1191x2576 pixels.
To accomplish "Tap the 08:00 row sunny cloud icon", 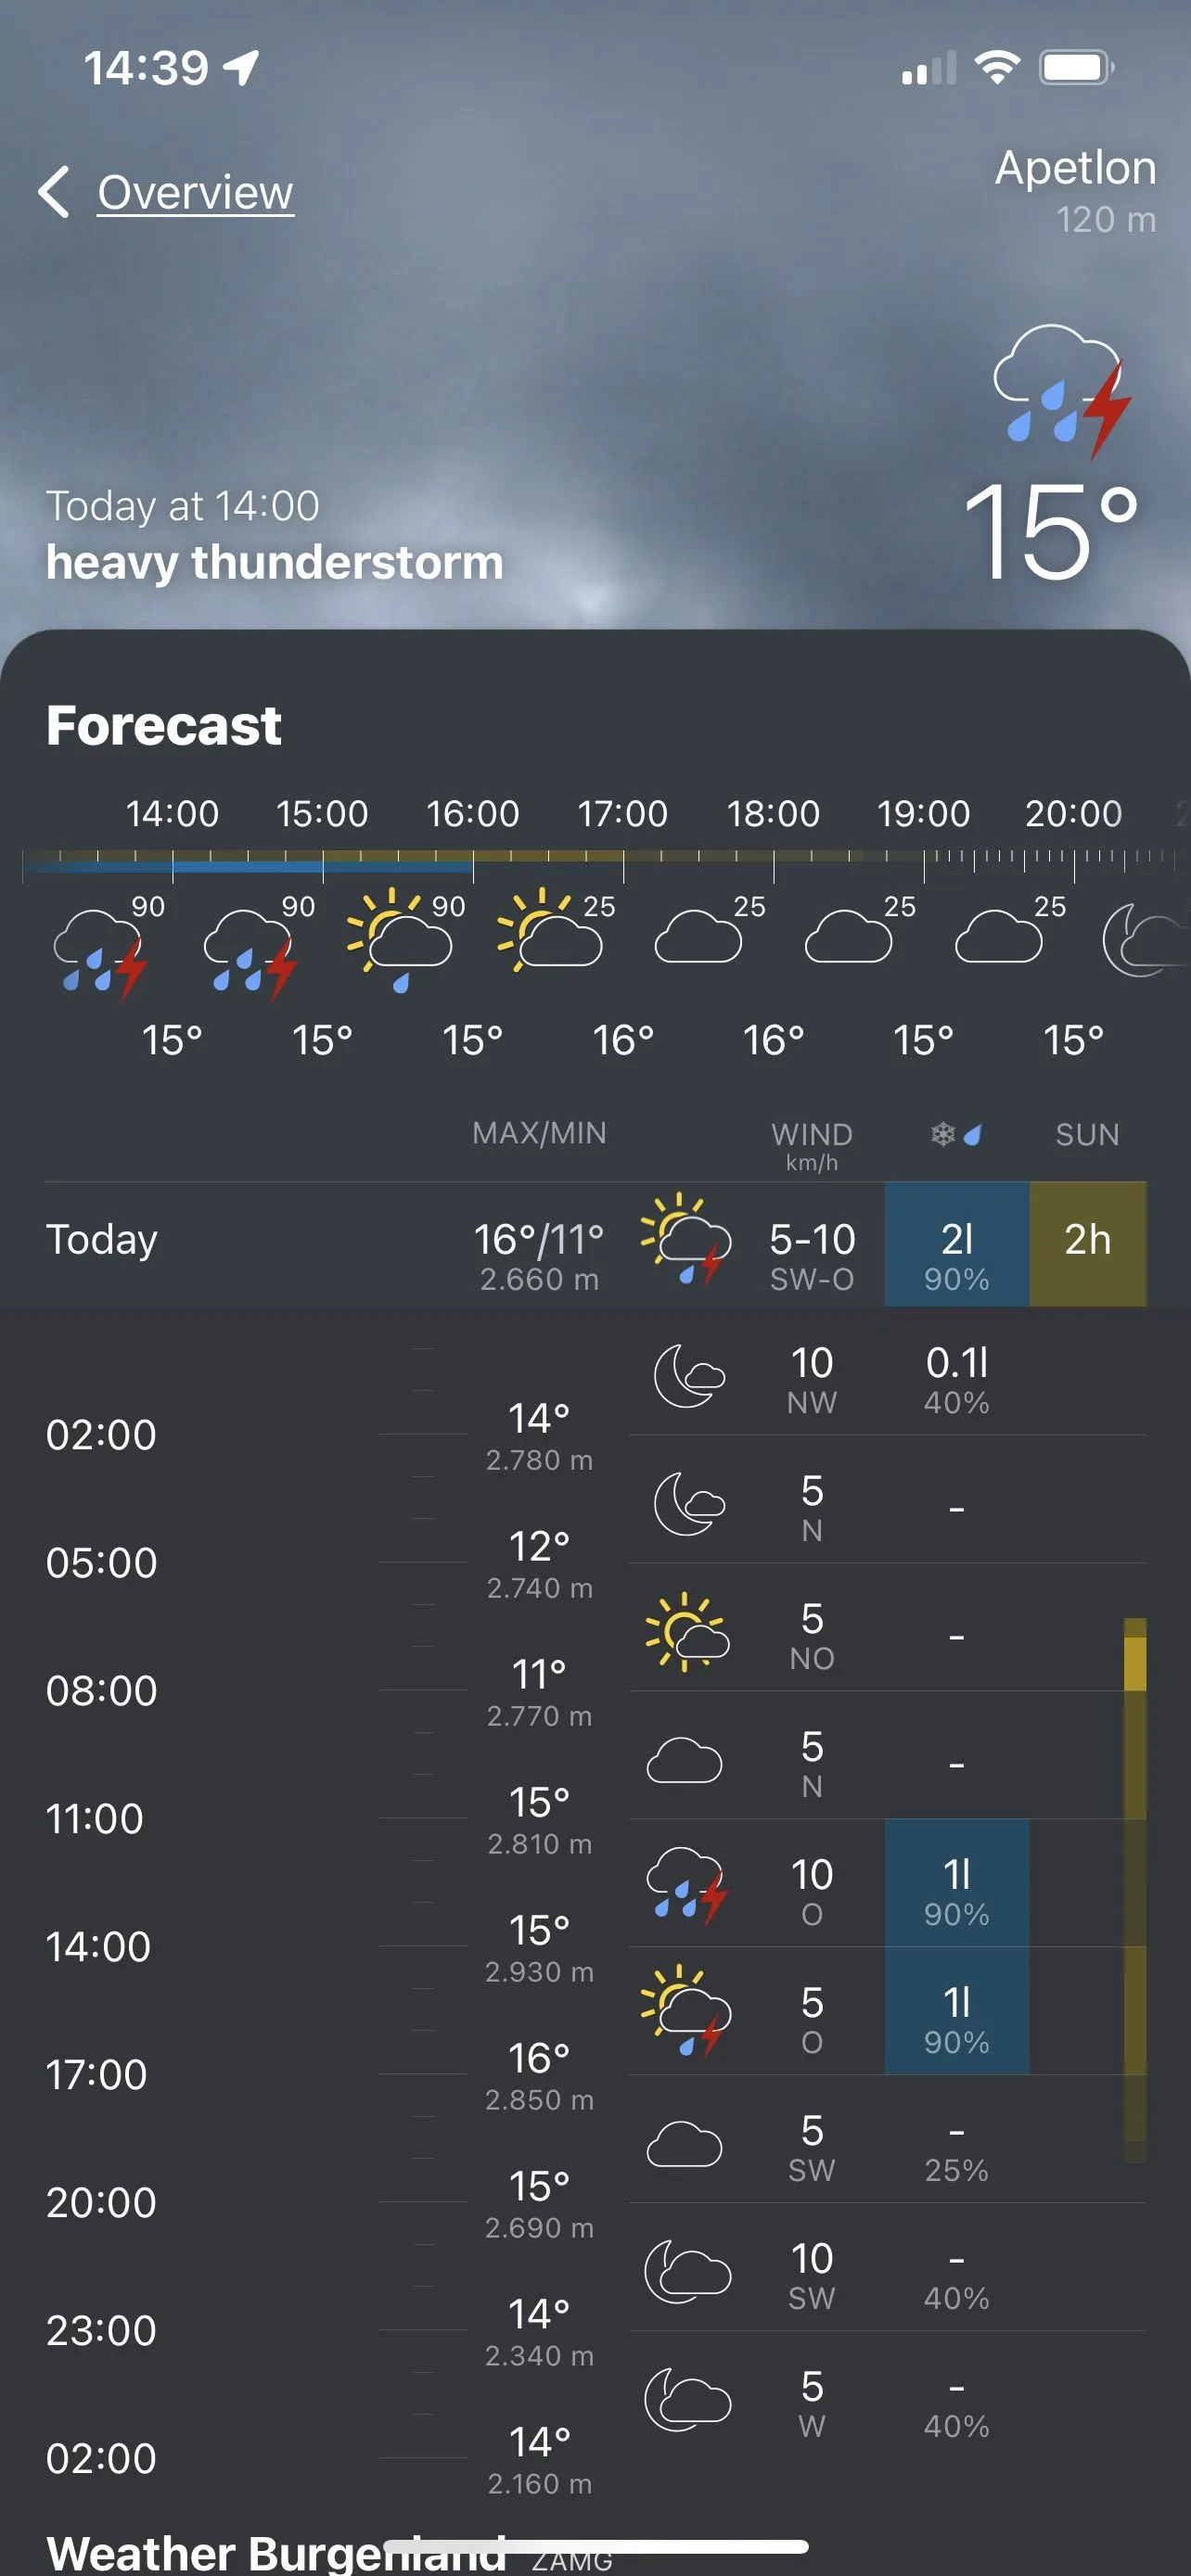I will (x=686, y=1630).
